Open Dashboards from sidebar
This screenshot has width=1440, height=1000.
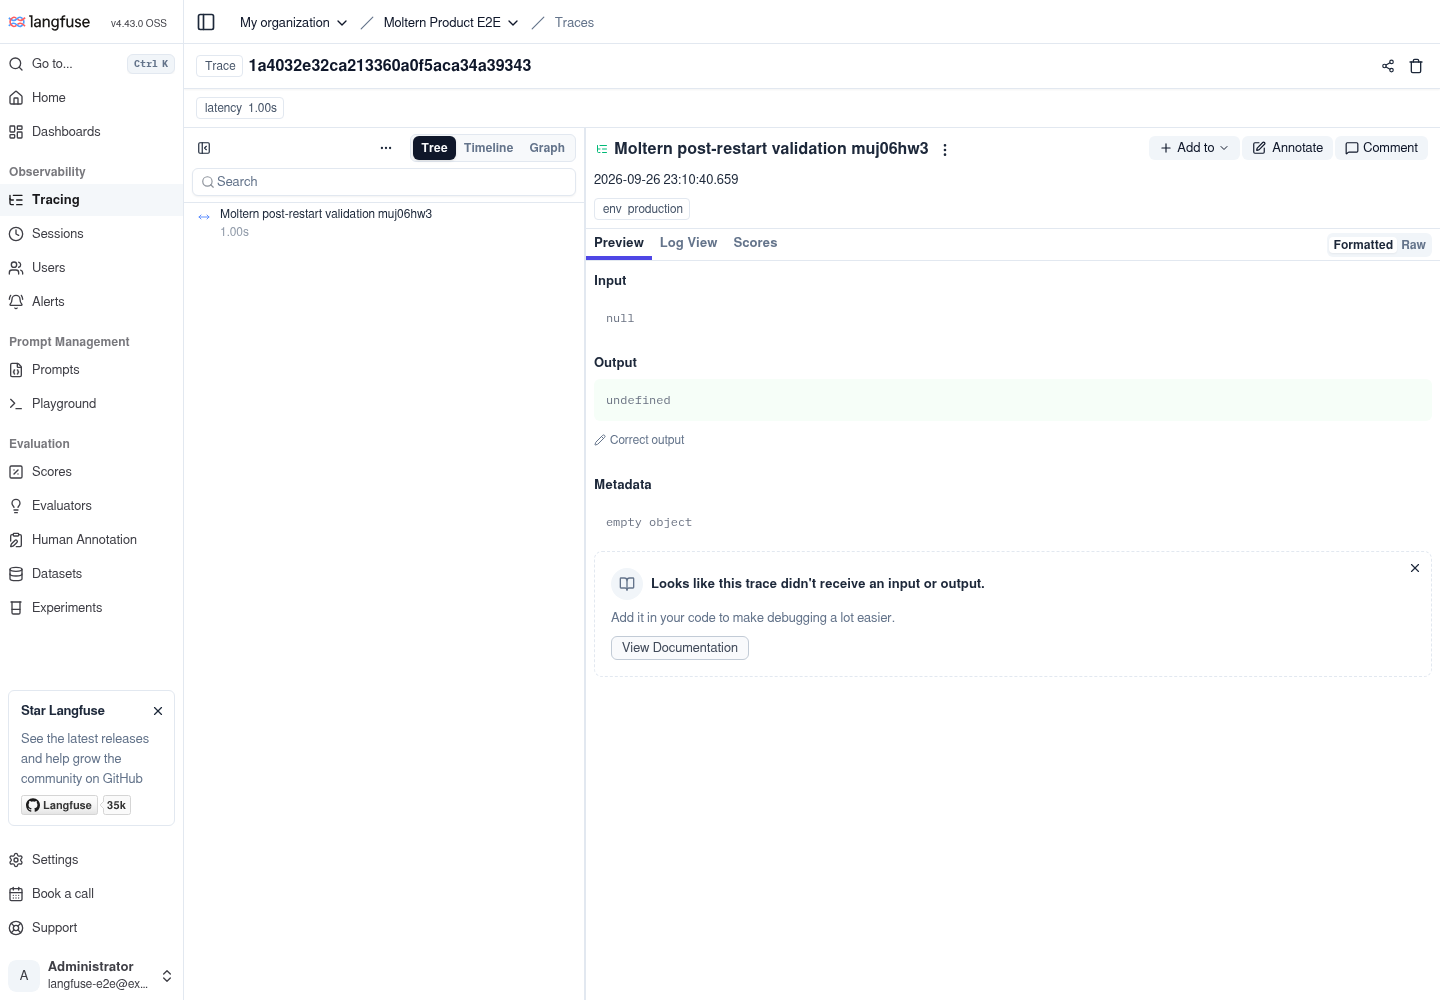pyautogui.click(x=91, y=132)
